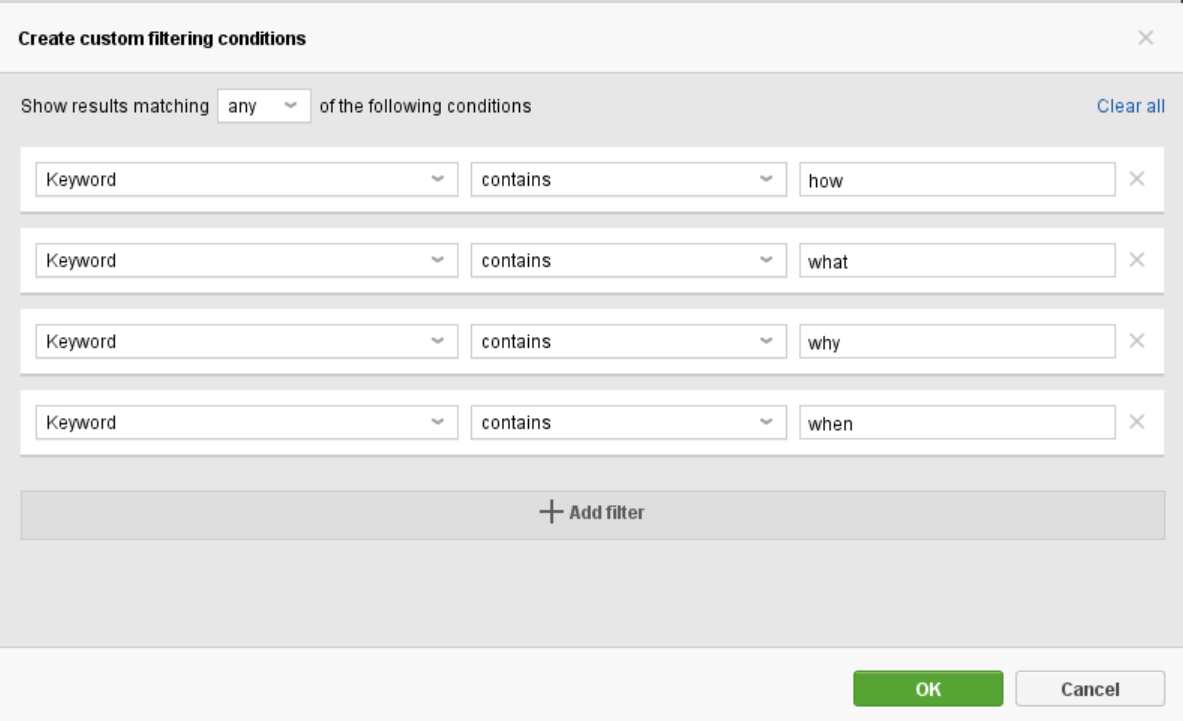The width and height of the screenshot is (1183, 721).
Task: Remove the 'how' filter condition
Action: (x=1136, y=179)
